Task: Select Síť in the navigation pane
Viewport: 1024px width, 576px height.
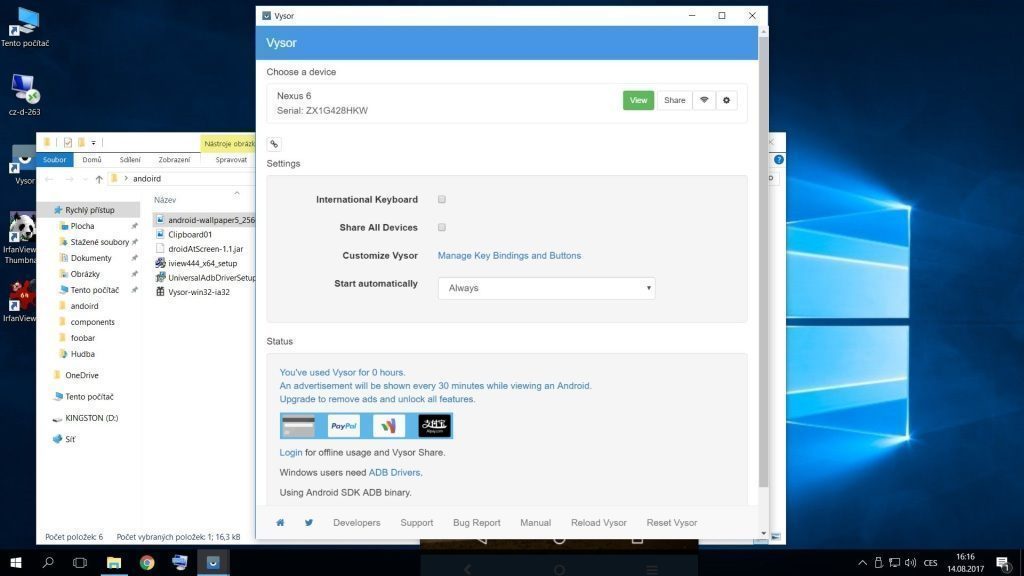Action: click(70, 440)
